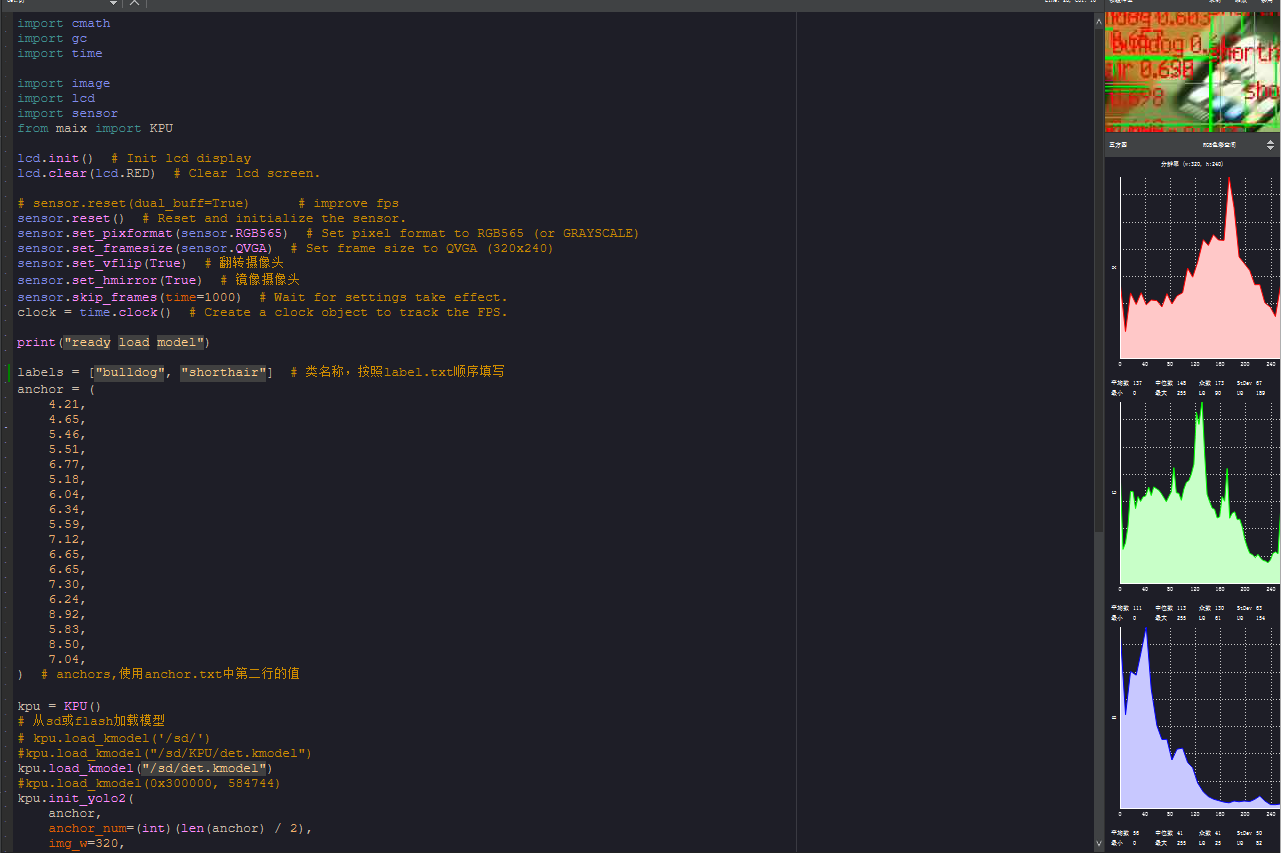The height and width of the screenshot is (853, 1281).
Task: Click the print("ready load model") line
Action: [x=113, y=342]
